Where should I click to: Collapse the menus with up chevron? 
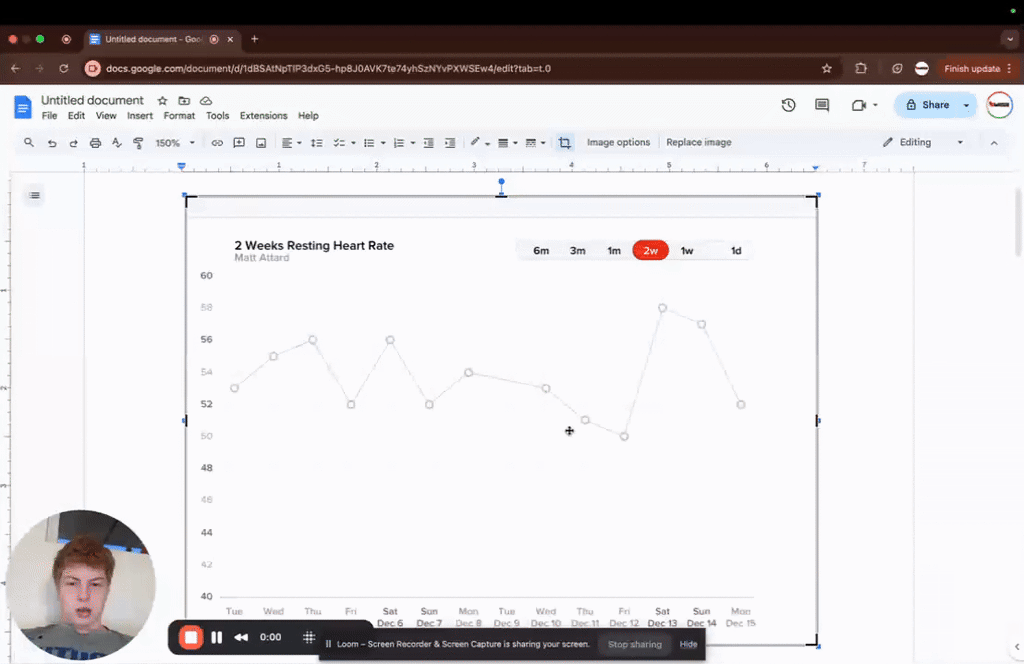pos(994,143)
